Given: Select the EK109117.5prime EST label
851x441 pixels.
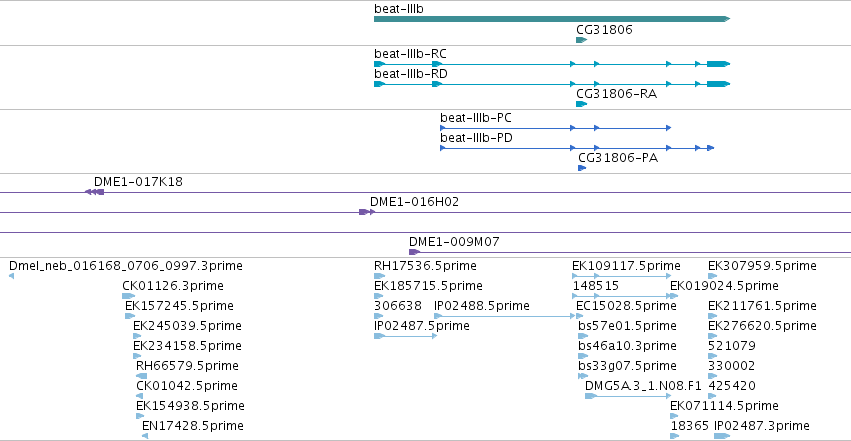Looking at the screenshot, I should [x=626, y=266].
